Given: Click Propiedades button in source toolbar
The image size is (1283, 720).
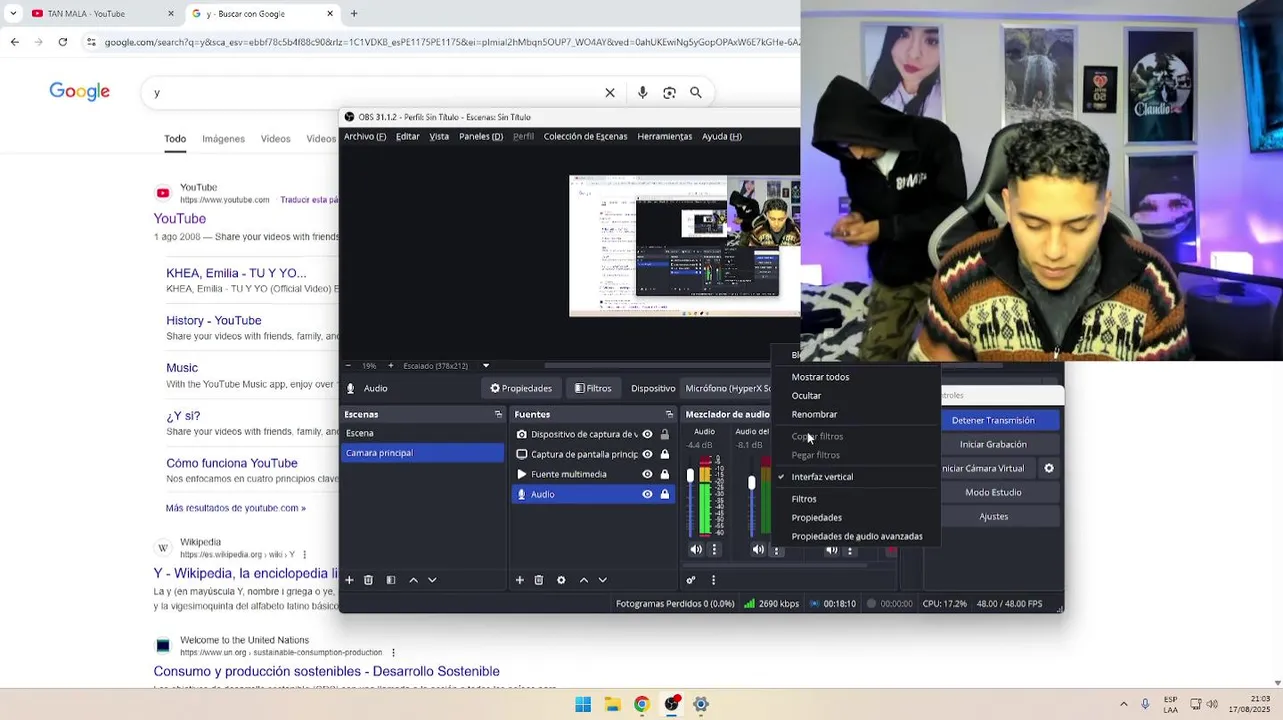Looking at the screenshot, I should (x=521, y=388).
